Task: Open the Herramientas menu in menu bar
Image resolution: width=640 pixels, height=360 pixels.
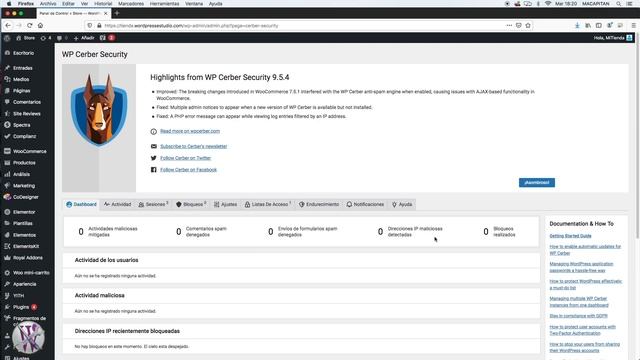Action: (x=164, y=4)
